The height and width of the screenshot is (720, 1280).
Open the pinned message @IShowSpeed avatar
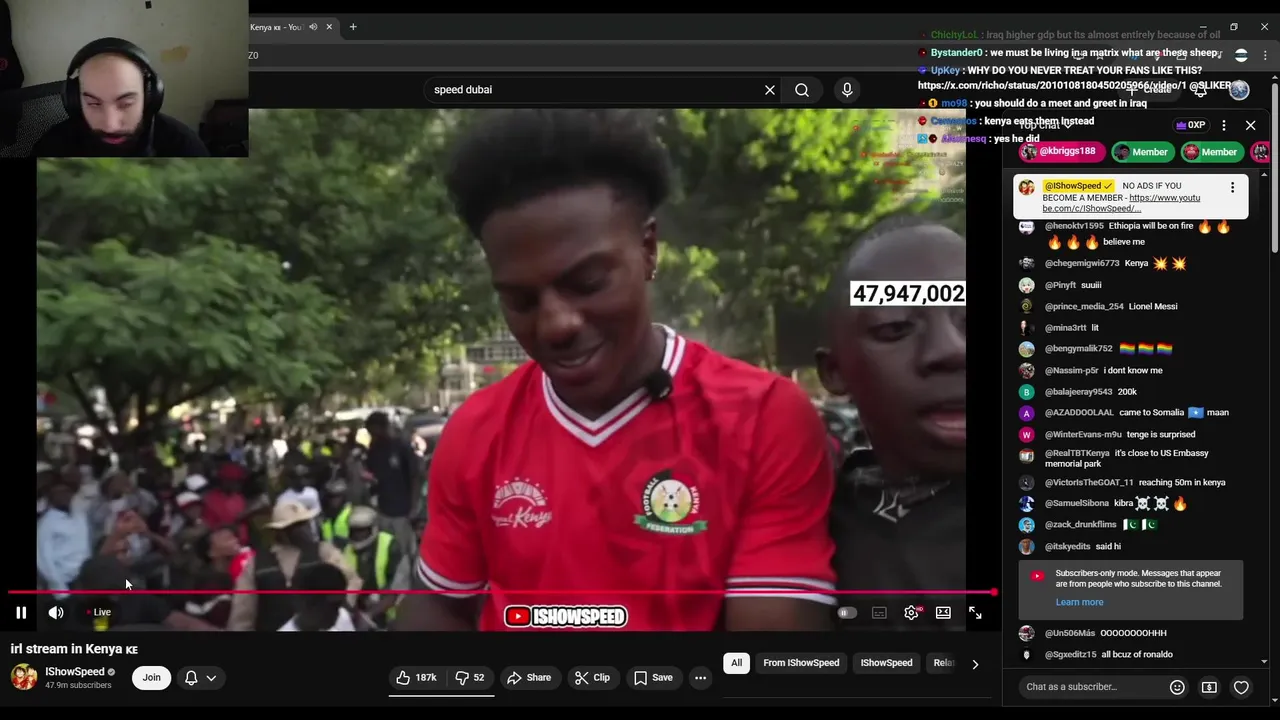pos(1026,187)
